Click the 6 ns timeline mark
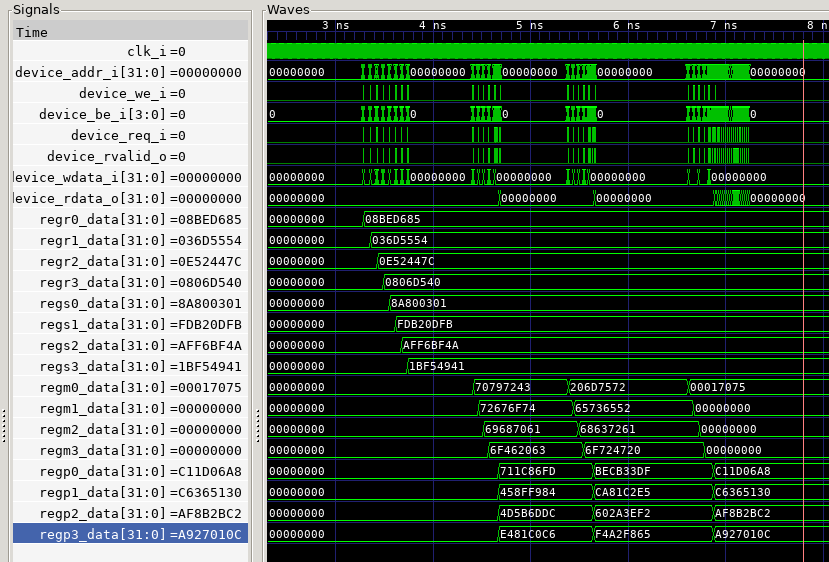The image size is (829, 562). pos(628,25)
